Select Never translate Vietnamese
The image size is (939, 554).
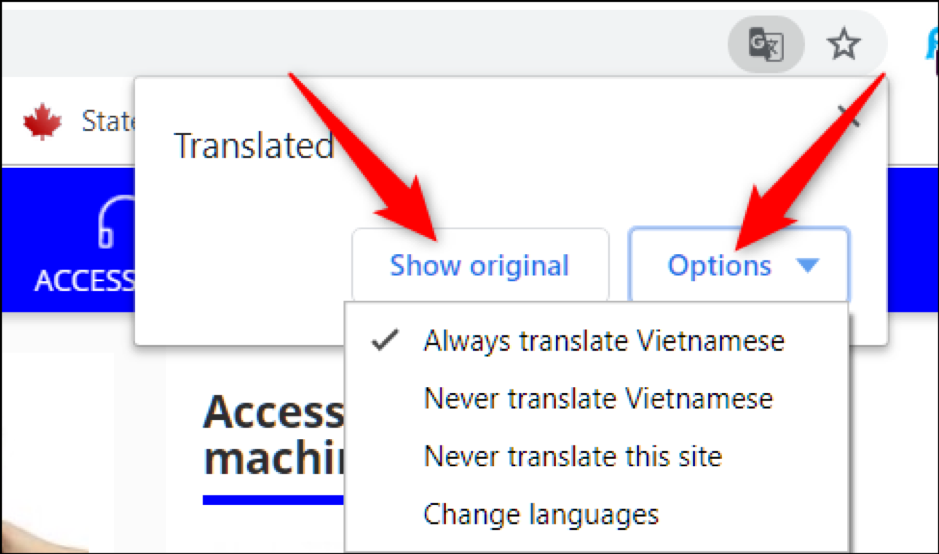[x=598, y=398]
